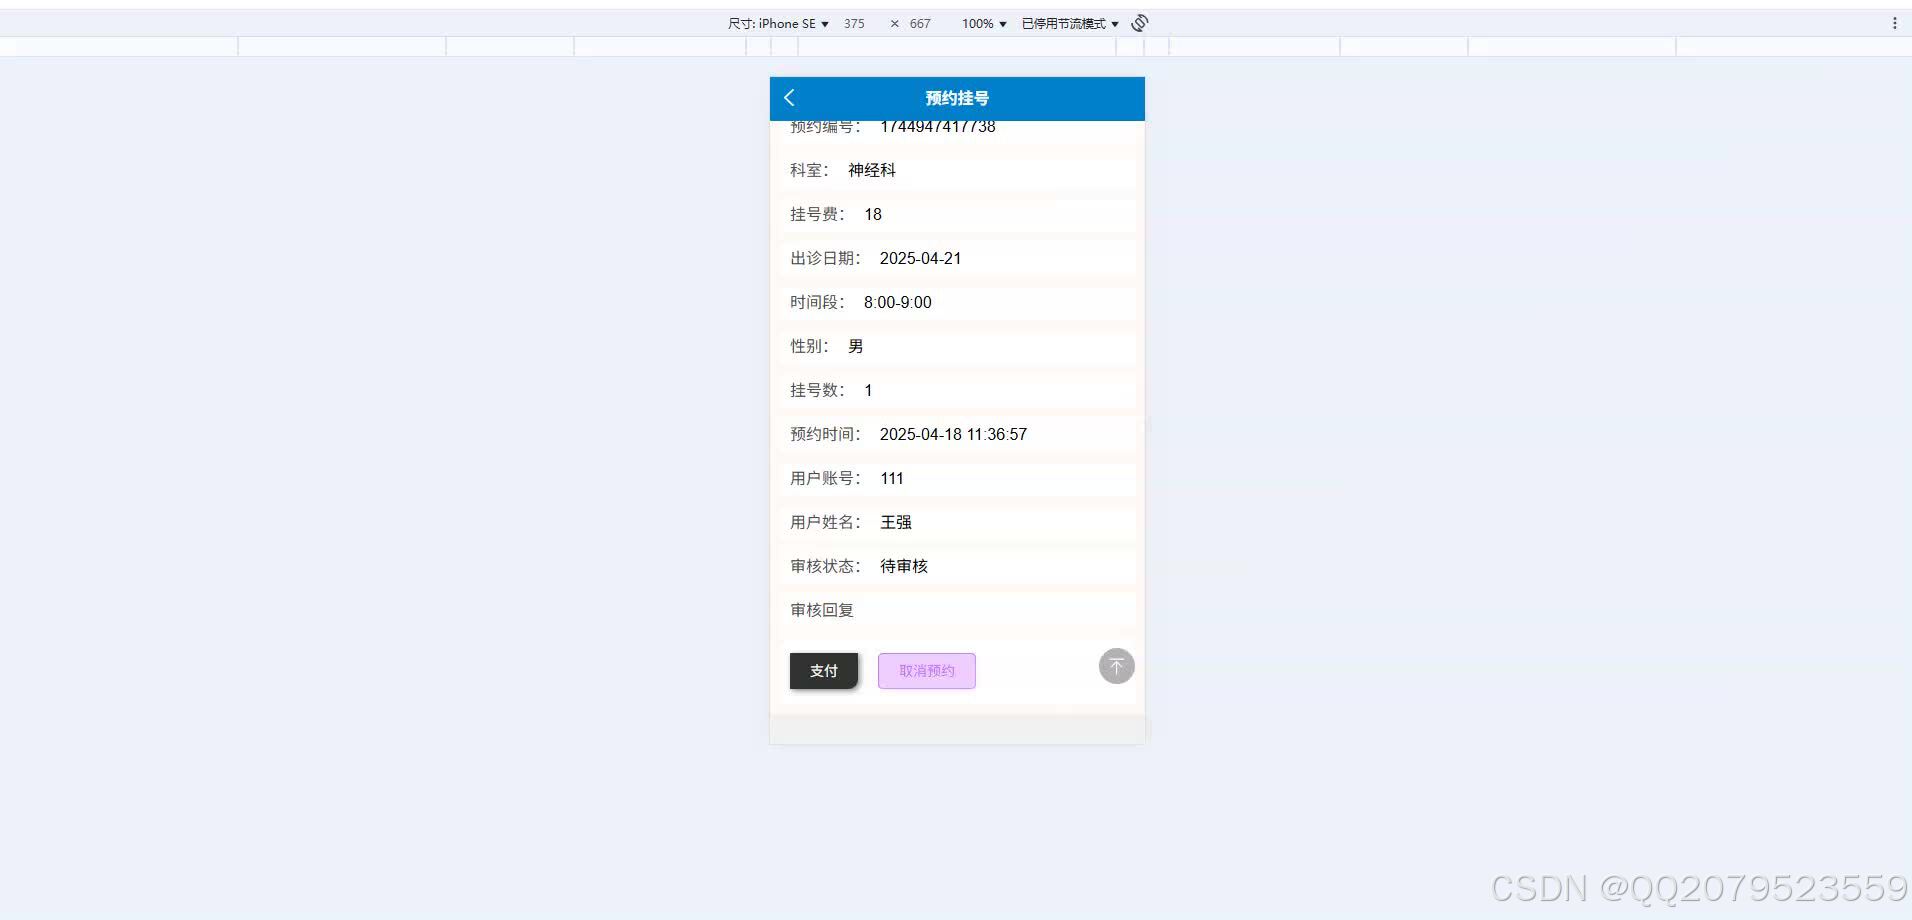Select time slot 8:00-9:00

[x=898, y=302]
